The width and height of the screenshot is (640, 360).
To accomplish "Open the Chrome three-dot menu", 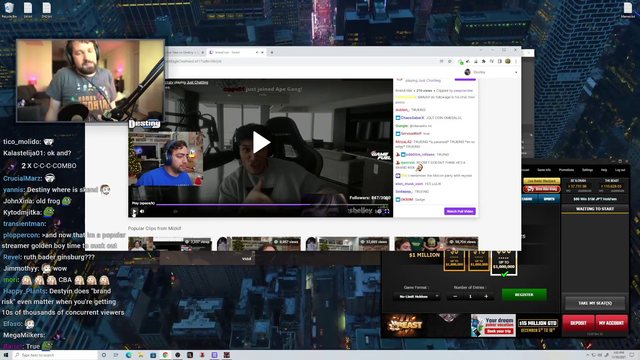I will tap(516, 61).
